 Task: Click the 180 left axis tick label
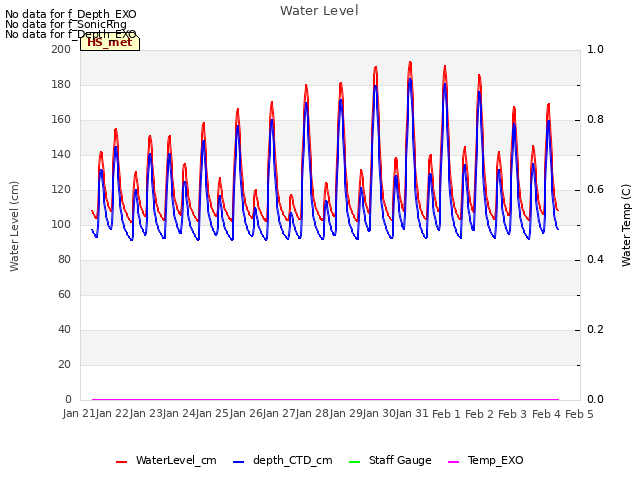point(61,84)
